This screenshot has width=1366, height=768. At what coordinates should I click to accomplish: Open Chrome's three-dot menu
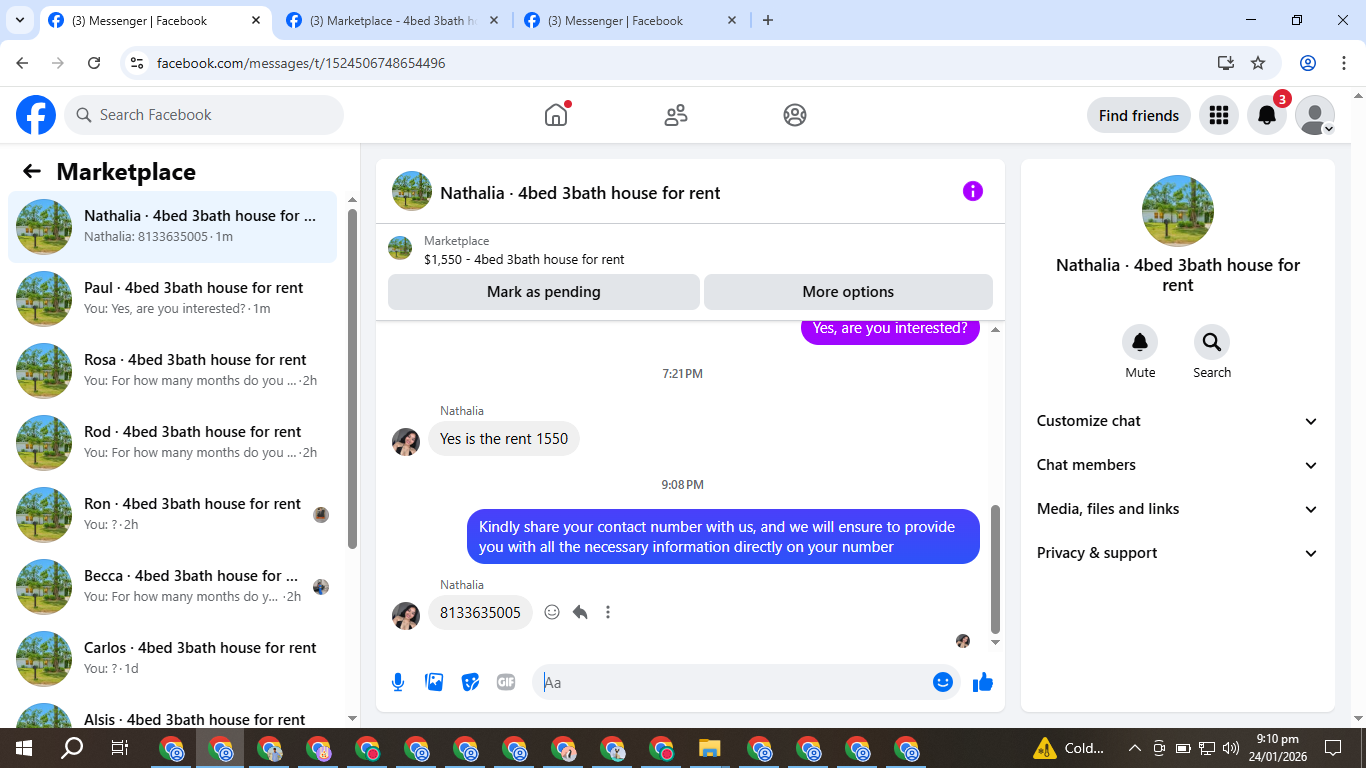[1344, 63]
